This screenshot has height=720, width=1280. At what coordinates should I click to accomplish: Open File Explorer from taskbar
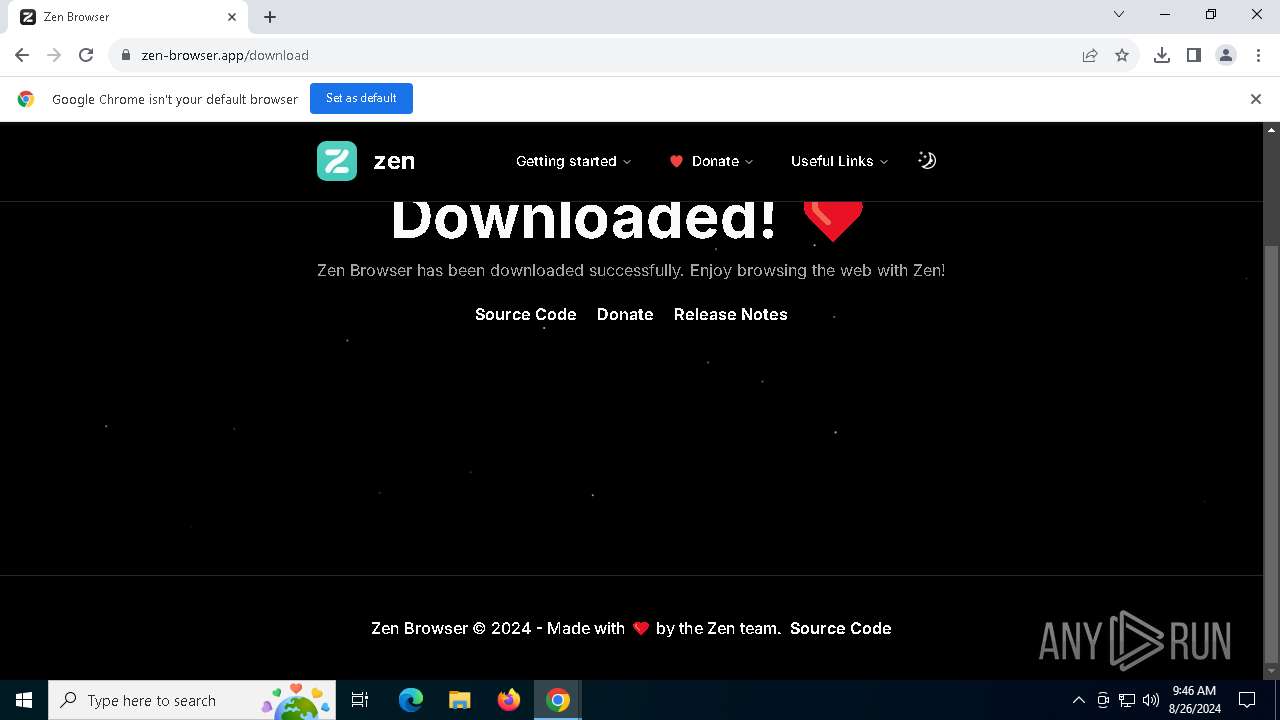pos(460,700)
